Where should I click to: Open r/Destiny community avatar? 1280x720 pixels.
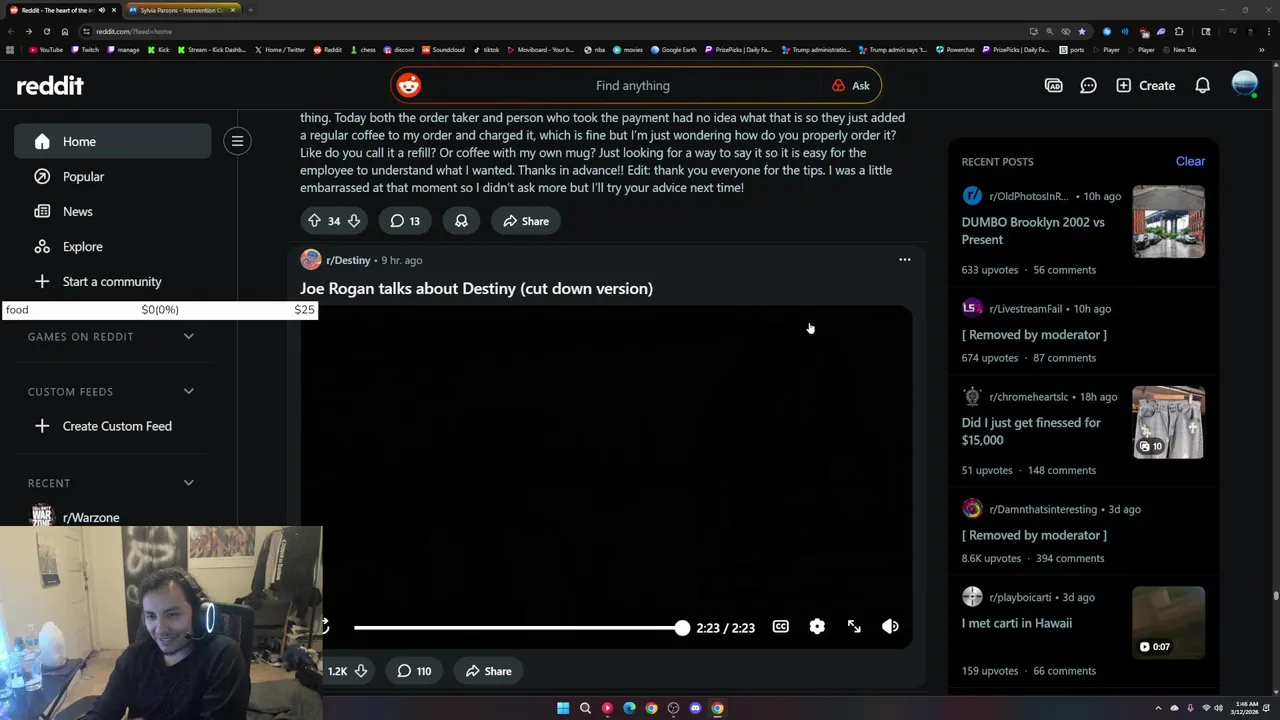(x=311, y=260)
